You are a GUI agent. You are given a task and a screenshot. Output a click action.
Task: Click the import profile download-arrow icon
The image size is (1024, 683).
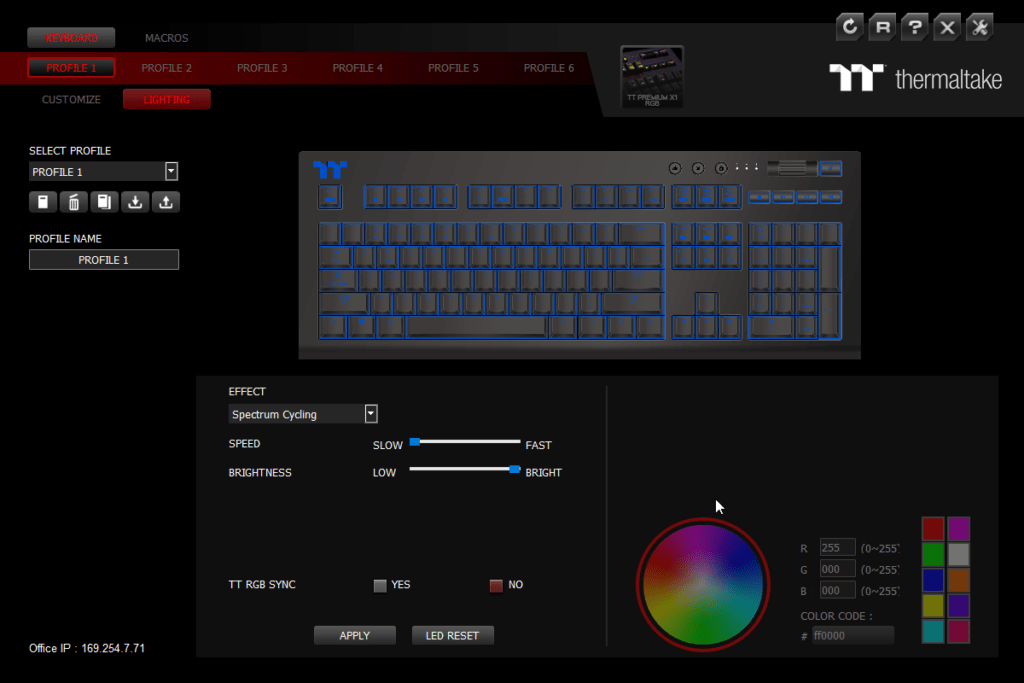(135, 202)
